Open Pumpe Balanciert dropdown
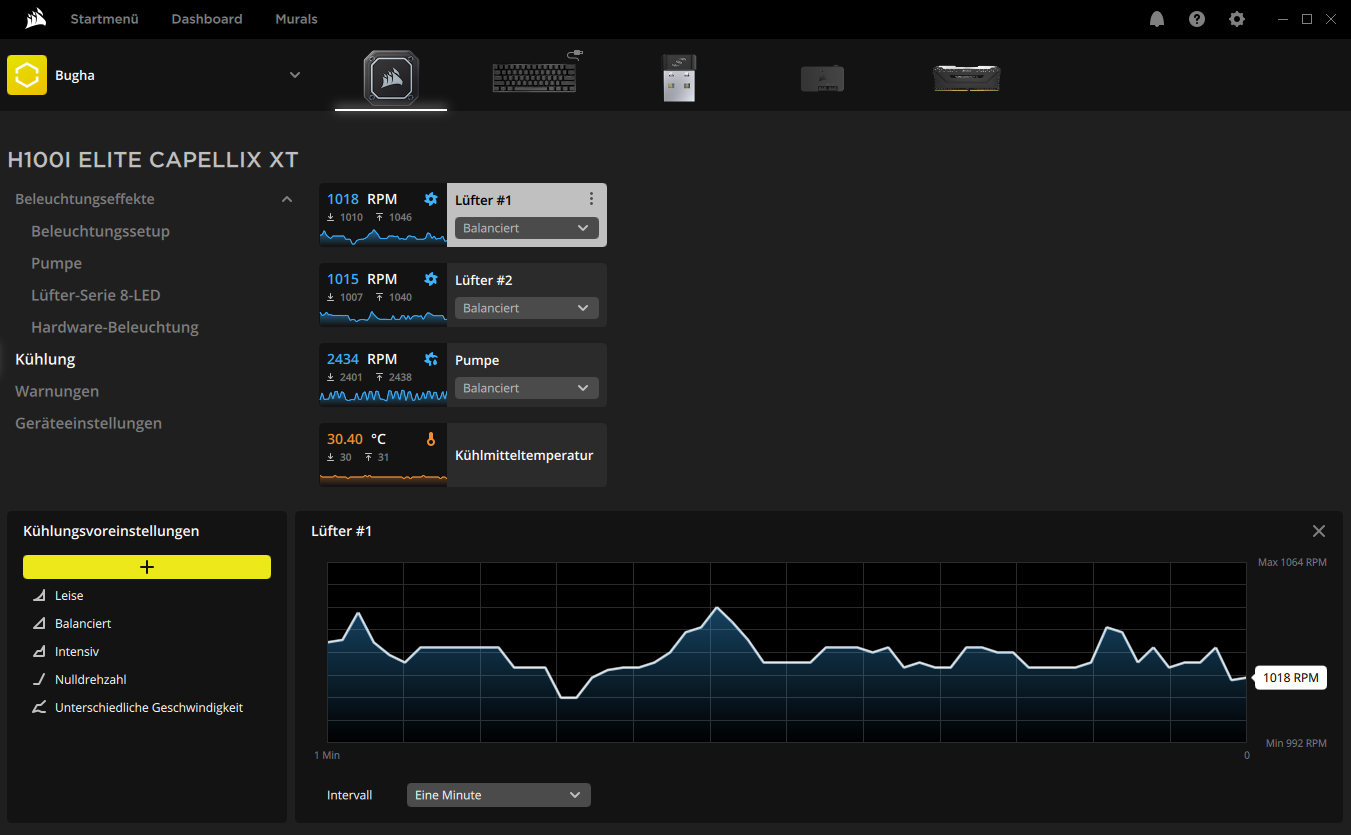This screenshot has height=835, width=1351. point(527,388)
